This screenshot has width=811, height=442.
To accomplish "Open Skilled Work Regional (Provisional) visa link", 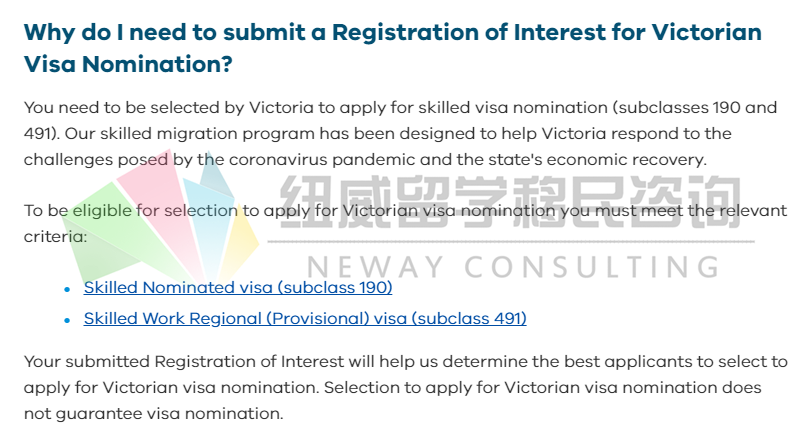I will (x=305, y=318).
